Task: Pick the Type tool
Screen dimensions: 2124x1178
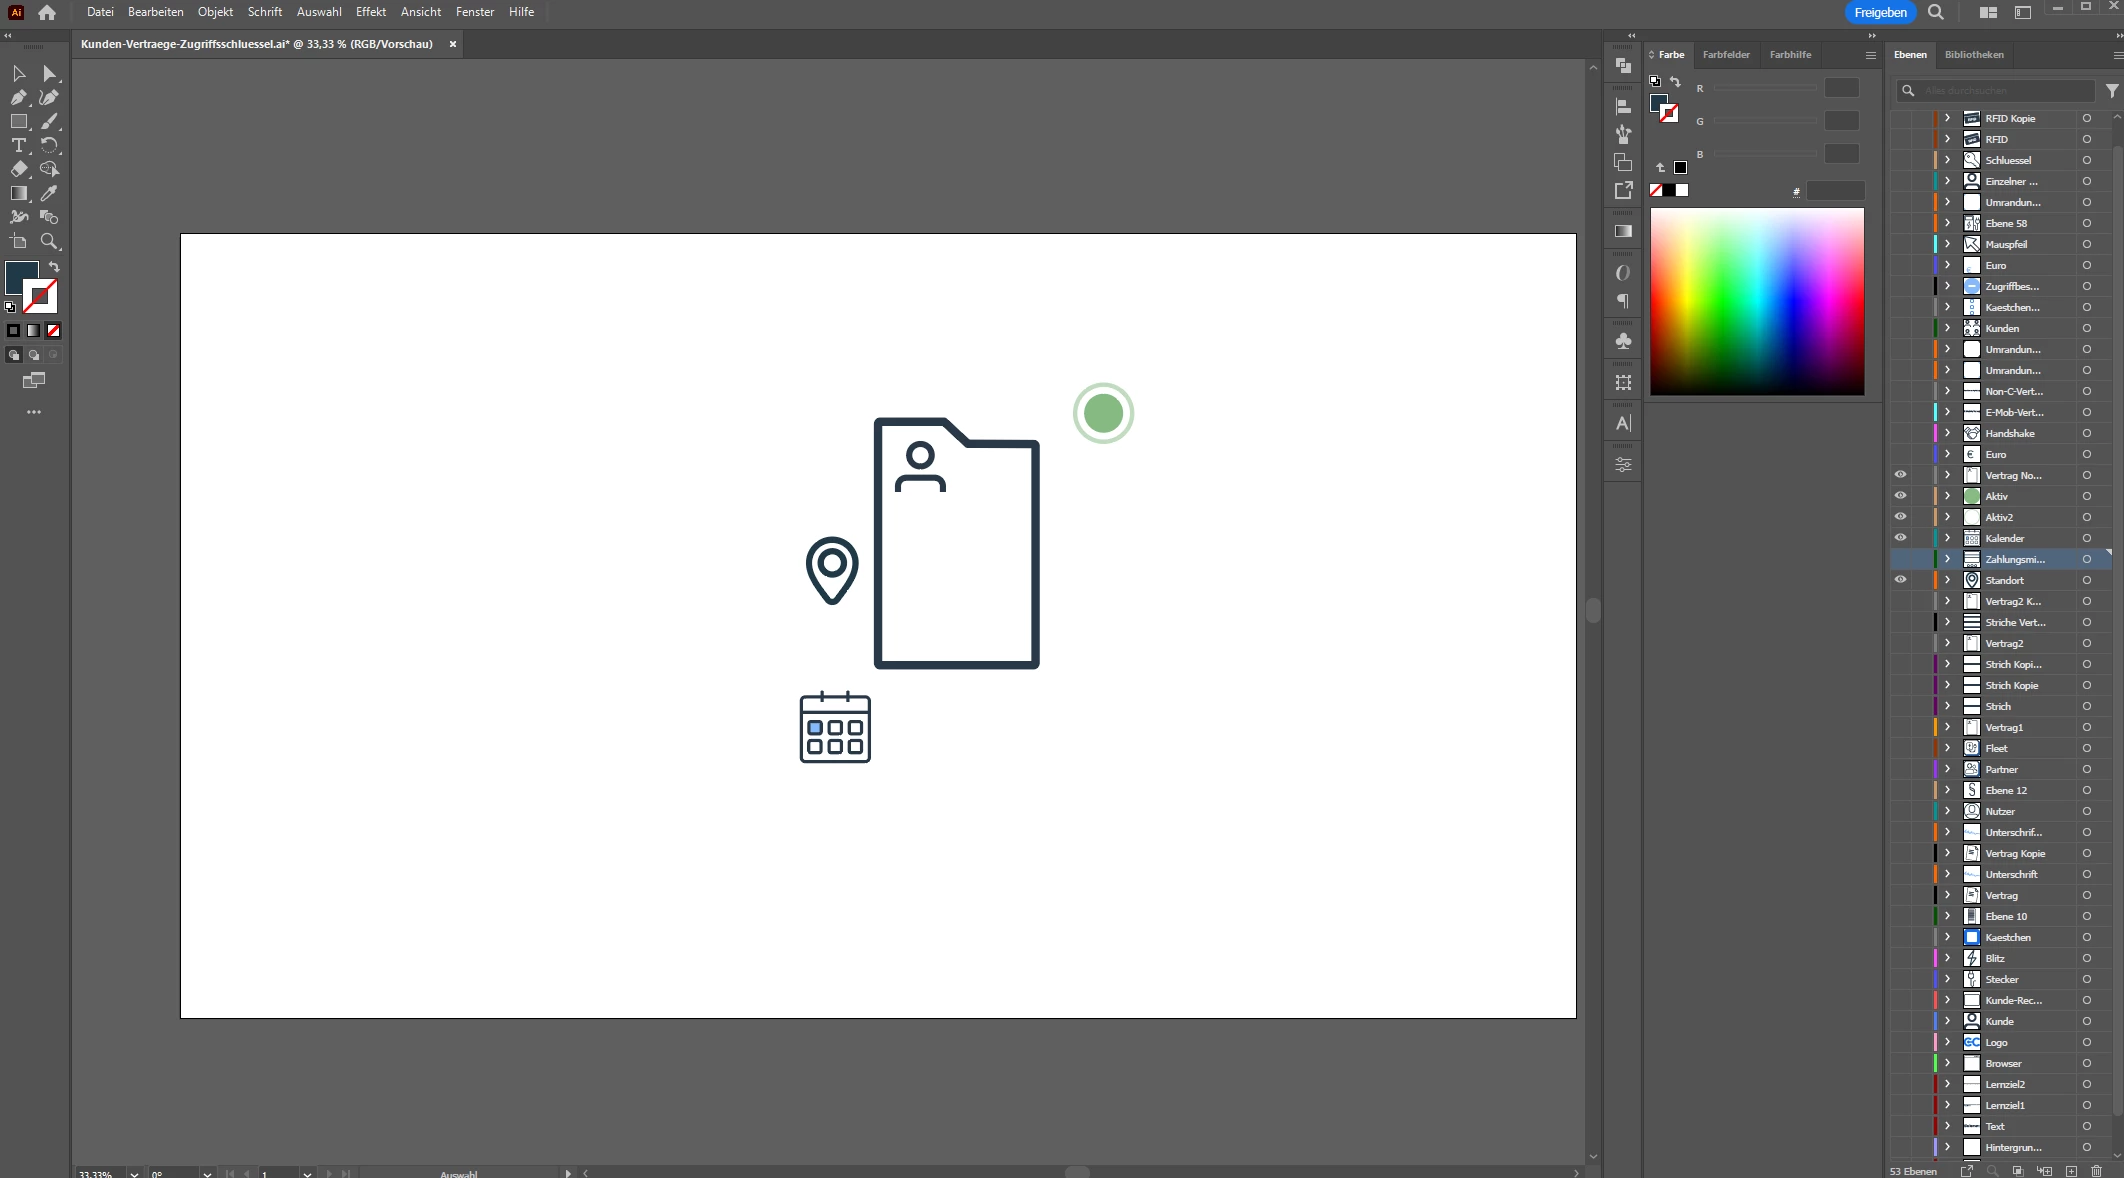Action: [18, 146]
